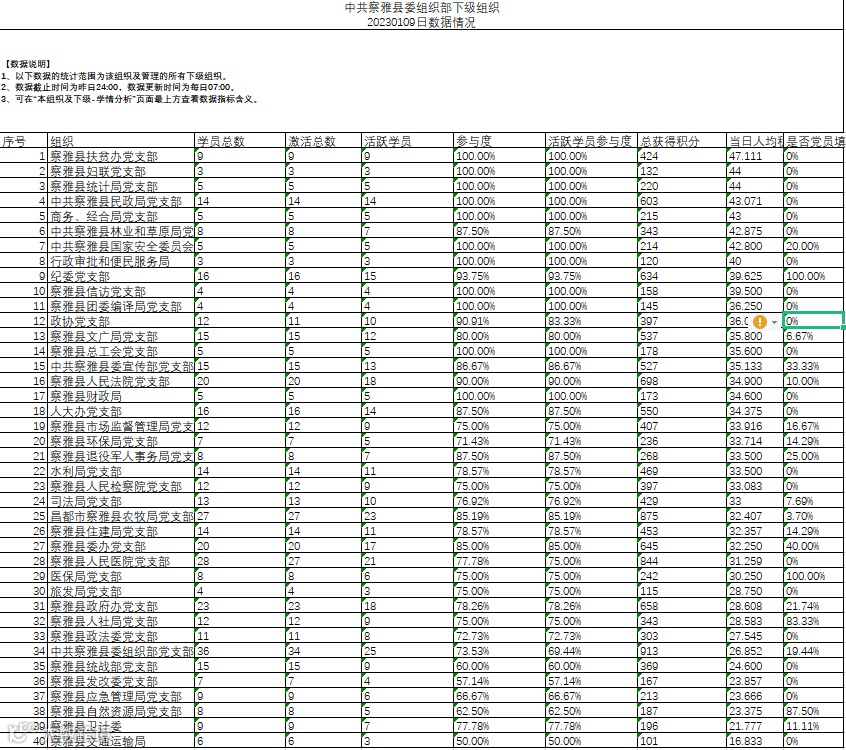Click the cell 察雅县财政局
The width and height of the screenshot is (846, 750).
[121, 396]
